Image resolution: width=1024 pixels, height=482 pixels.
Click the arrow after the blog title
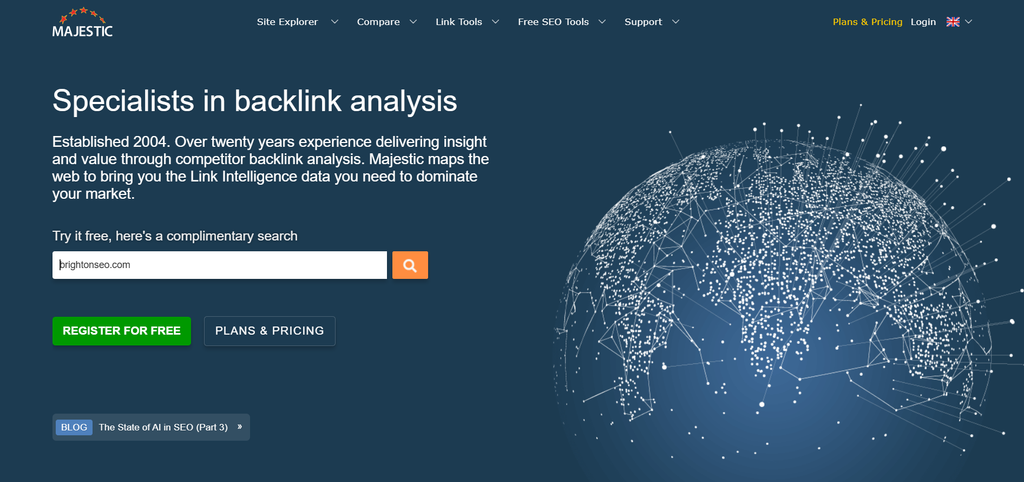[x=240, y=426]
